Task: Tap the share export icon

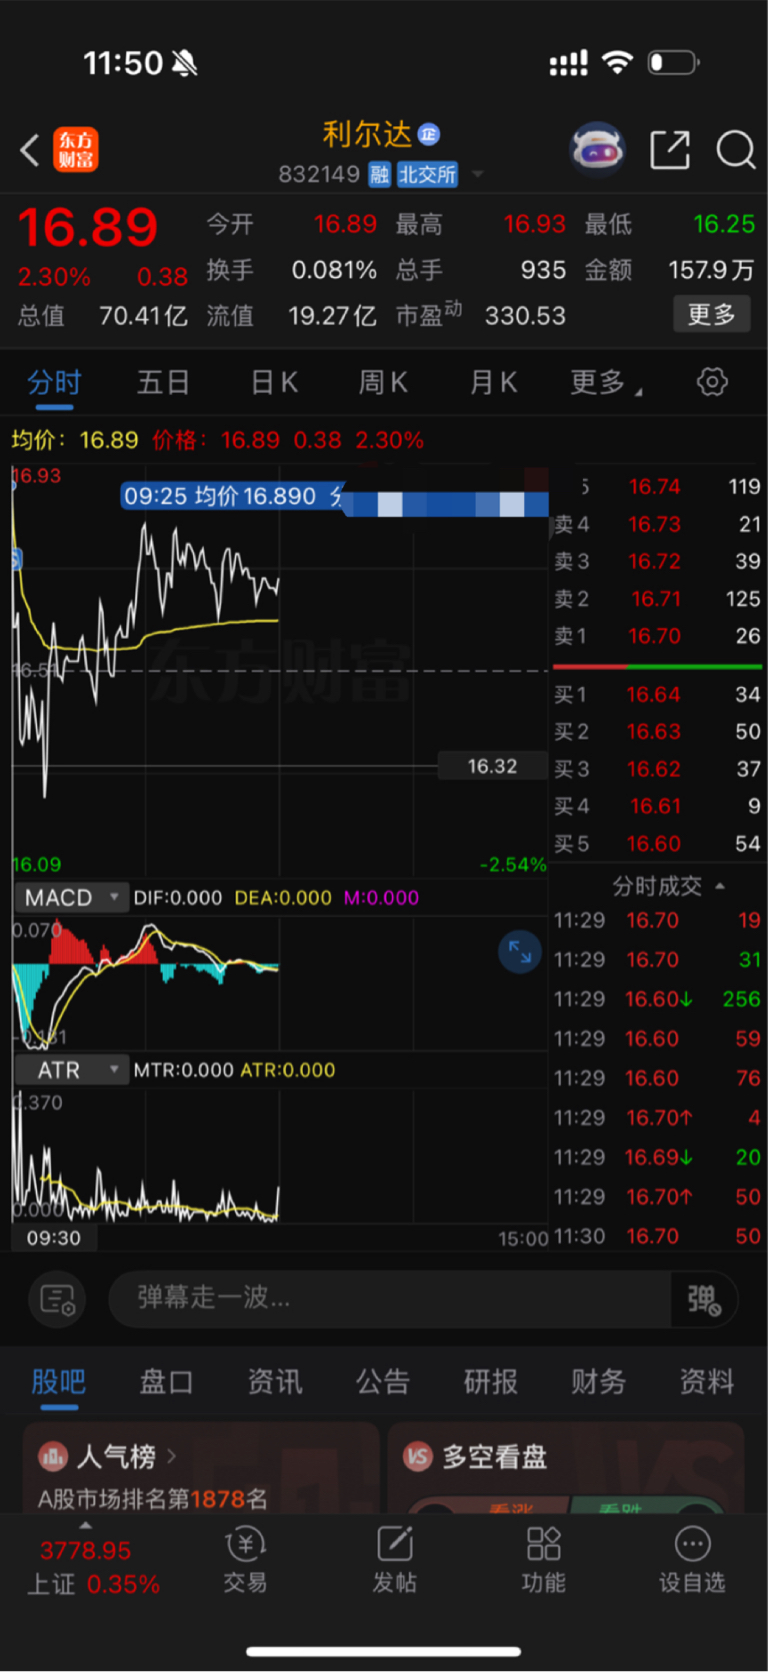Action: tap(670, 150)
